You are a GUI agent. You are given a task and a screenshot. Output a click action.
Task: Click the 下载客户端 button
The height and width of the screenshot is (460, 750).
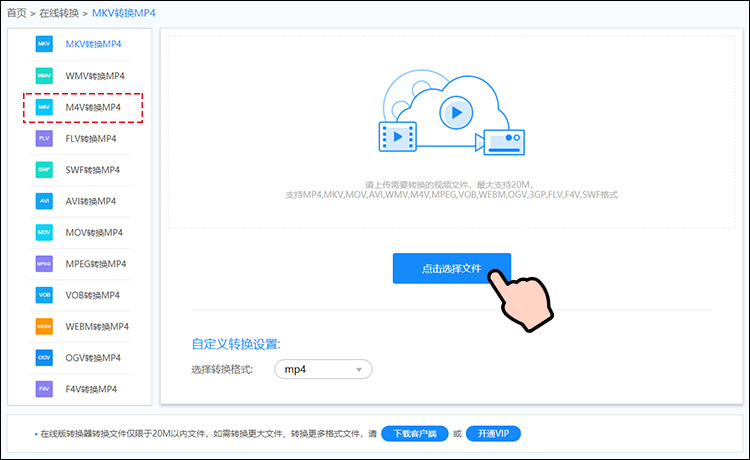click(x=415, y=434)
